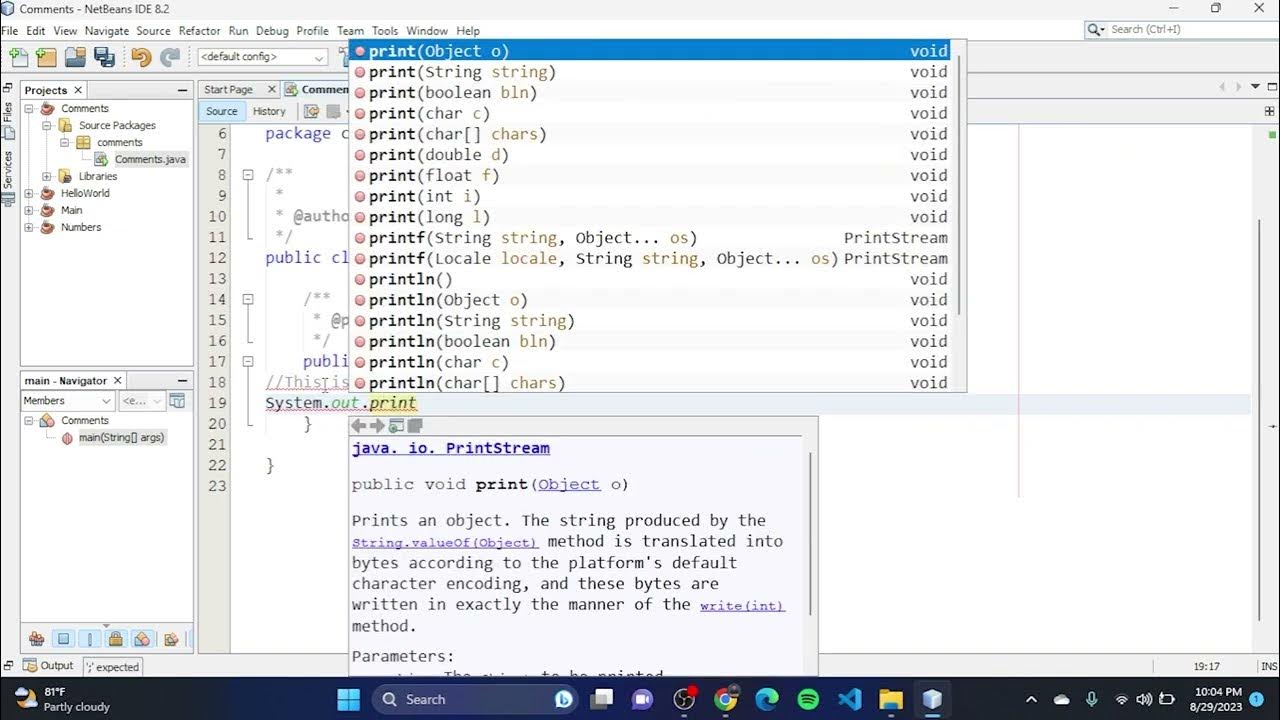Click the Open Project toolbar icon
The width and height of the screenshot is (1280, 720).
pos(75,57)
